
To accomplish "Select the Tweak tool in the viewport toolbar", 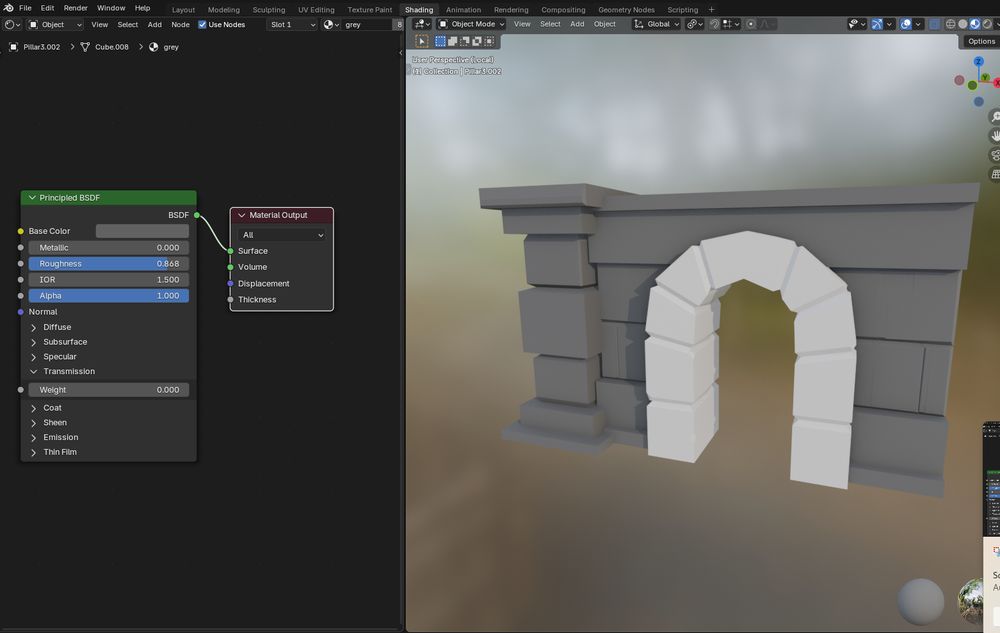I will [x=421, y=40].
